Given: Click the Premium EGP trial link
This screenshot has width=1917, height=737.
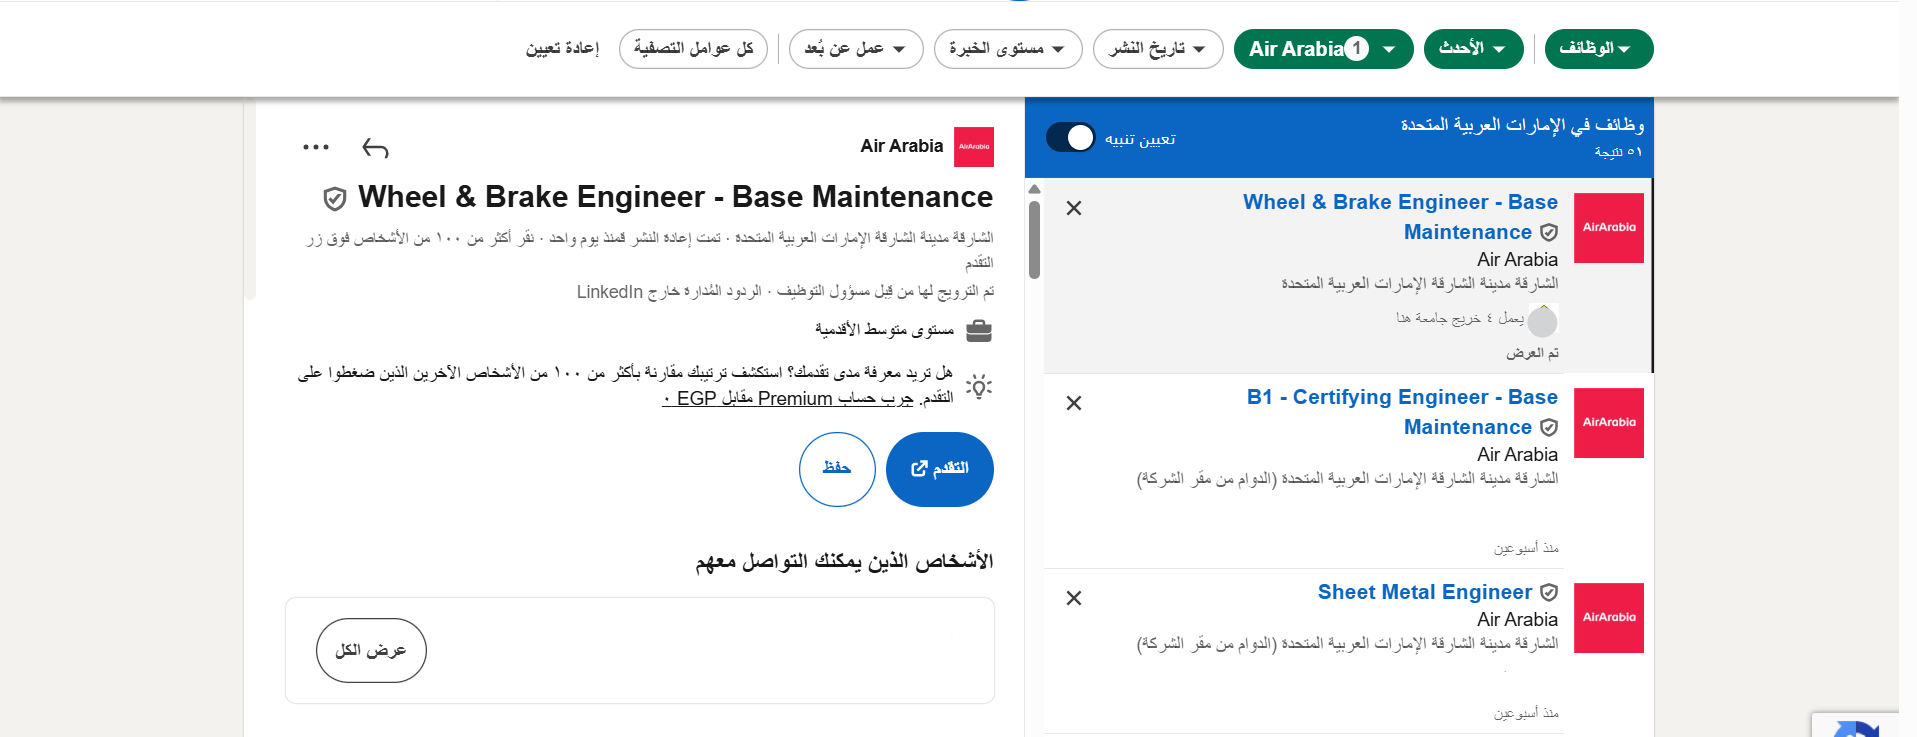Looking at the screenshot, I should click(788, 399).
